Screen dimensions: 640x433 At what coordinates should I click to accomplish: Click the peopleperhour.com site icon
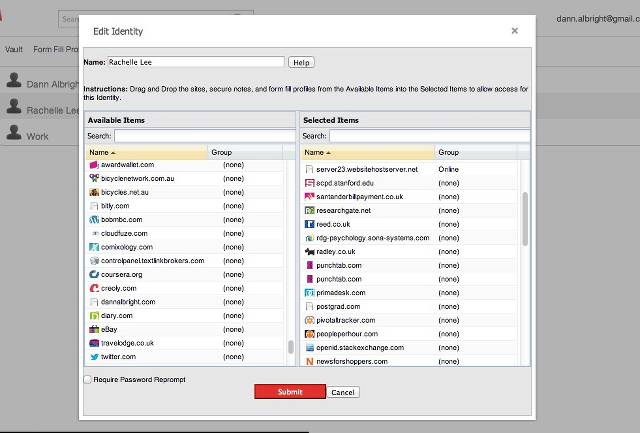(309, 334)
